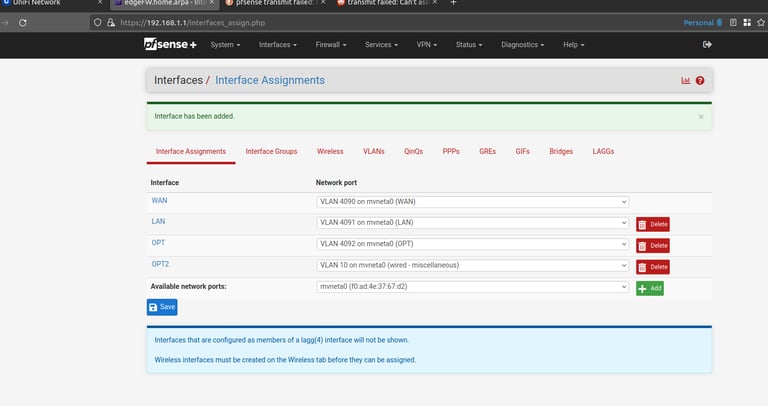Switch to the QinQs tab
Viewport: 768px width, 406px height.
[x=413, y=152]
